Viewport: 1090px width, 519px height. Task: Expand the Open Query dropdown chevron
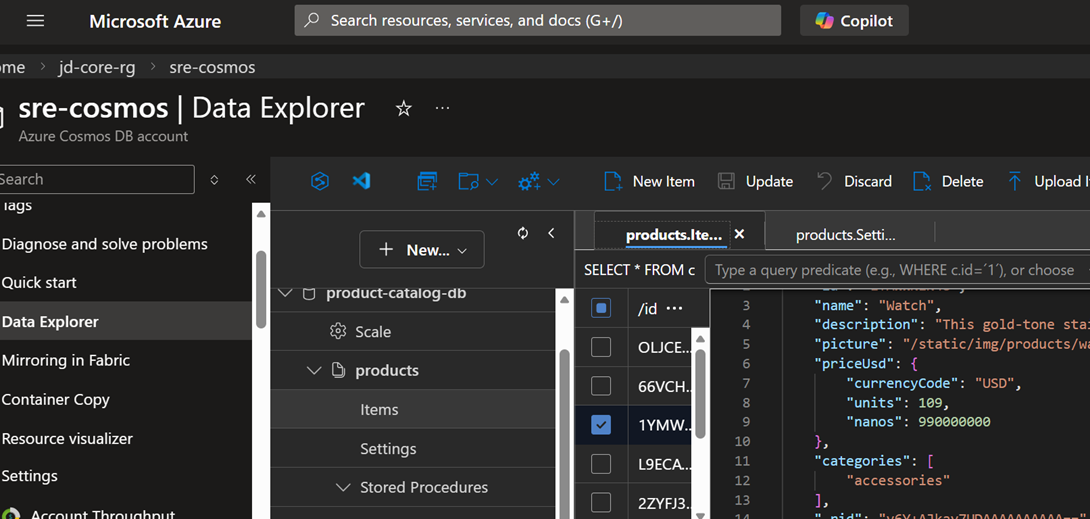[491, 182]
